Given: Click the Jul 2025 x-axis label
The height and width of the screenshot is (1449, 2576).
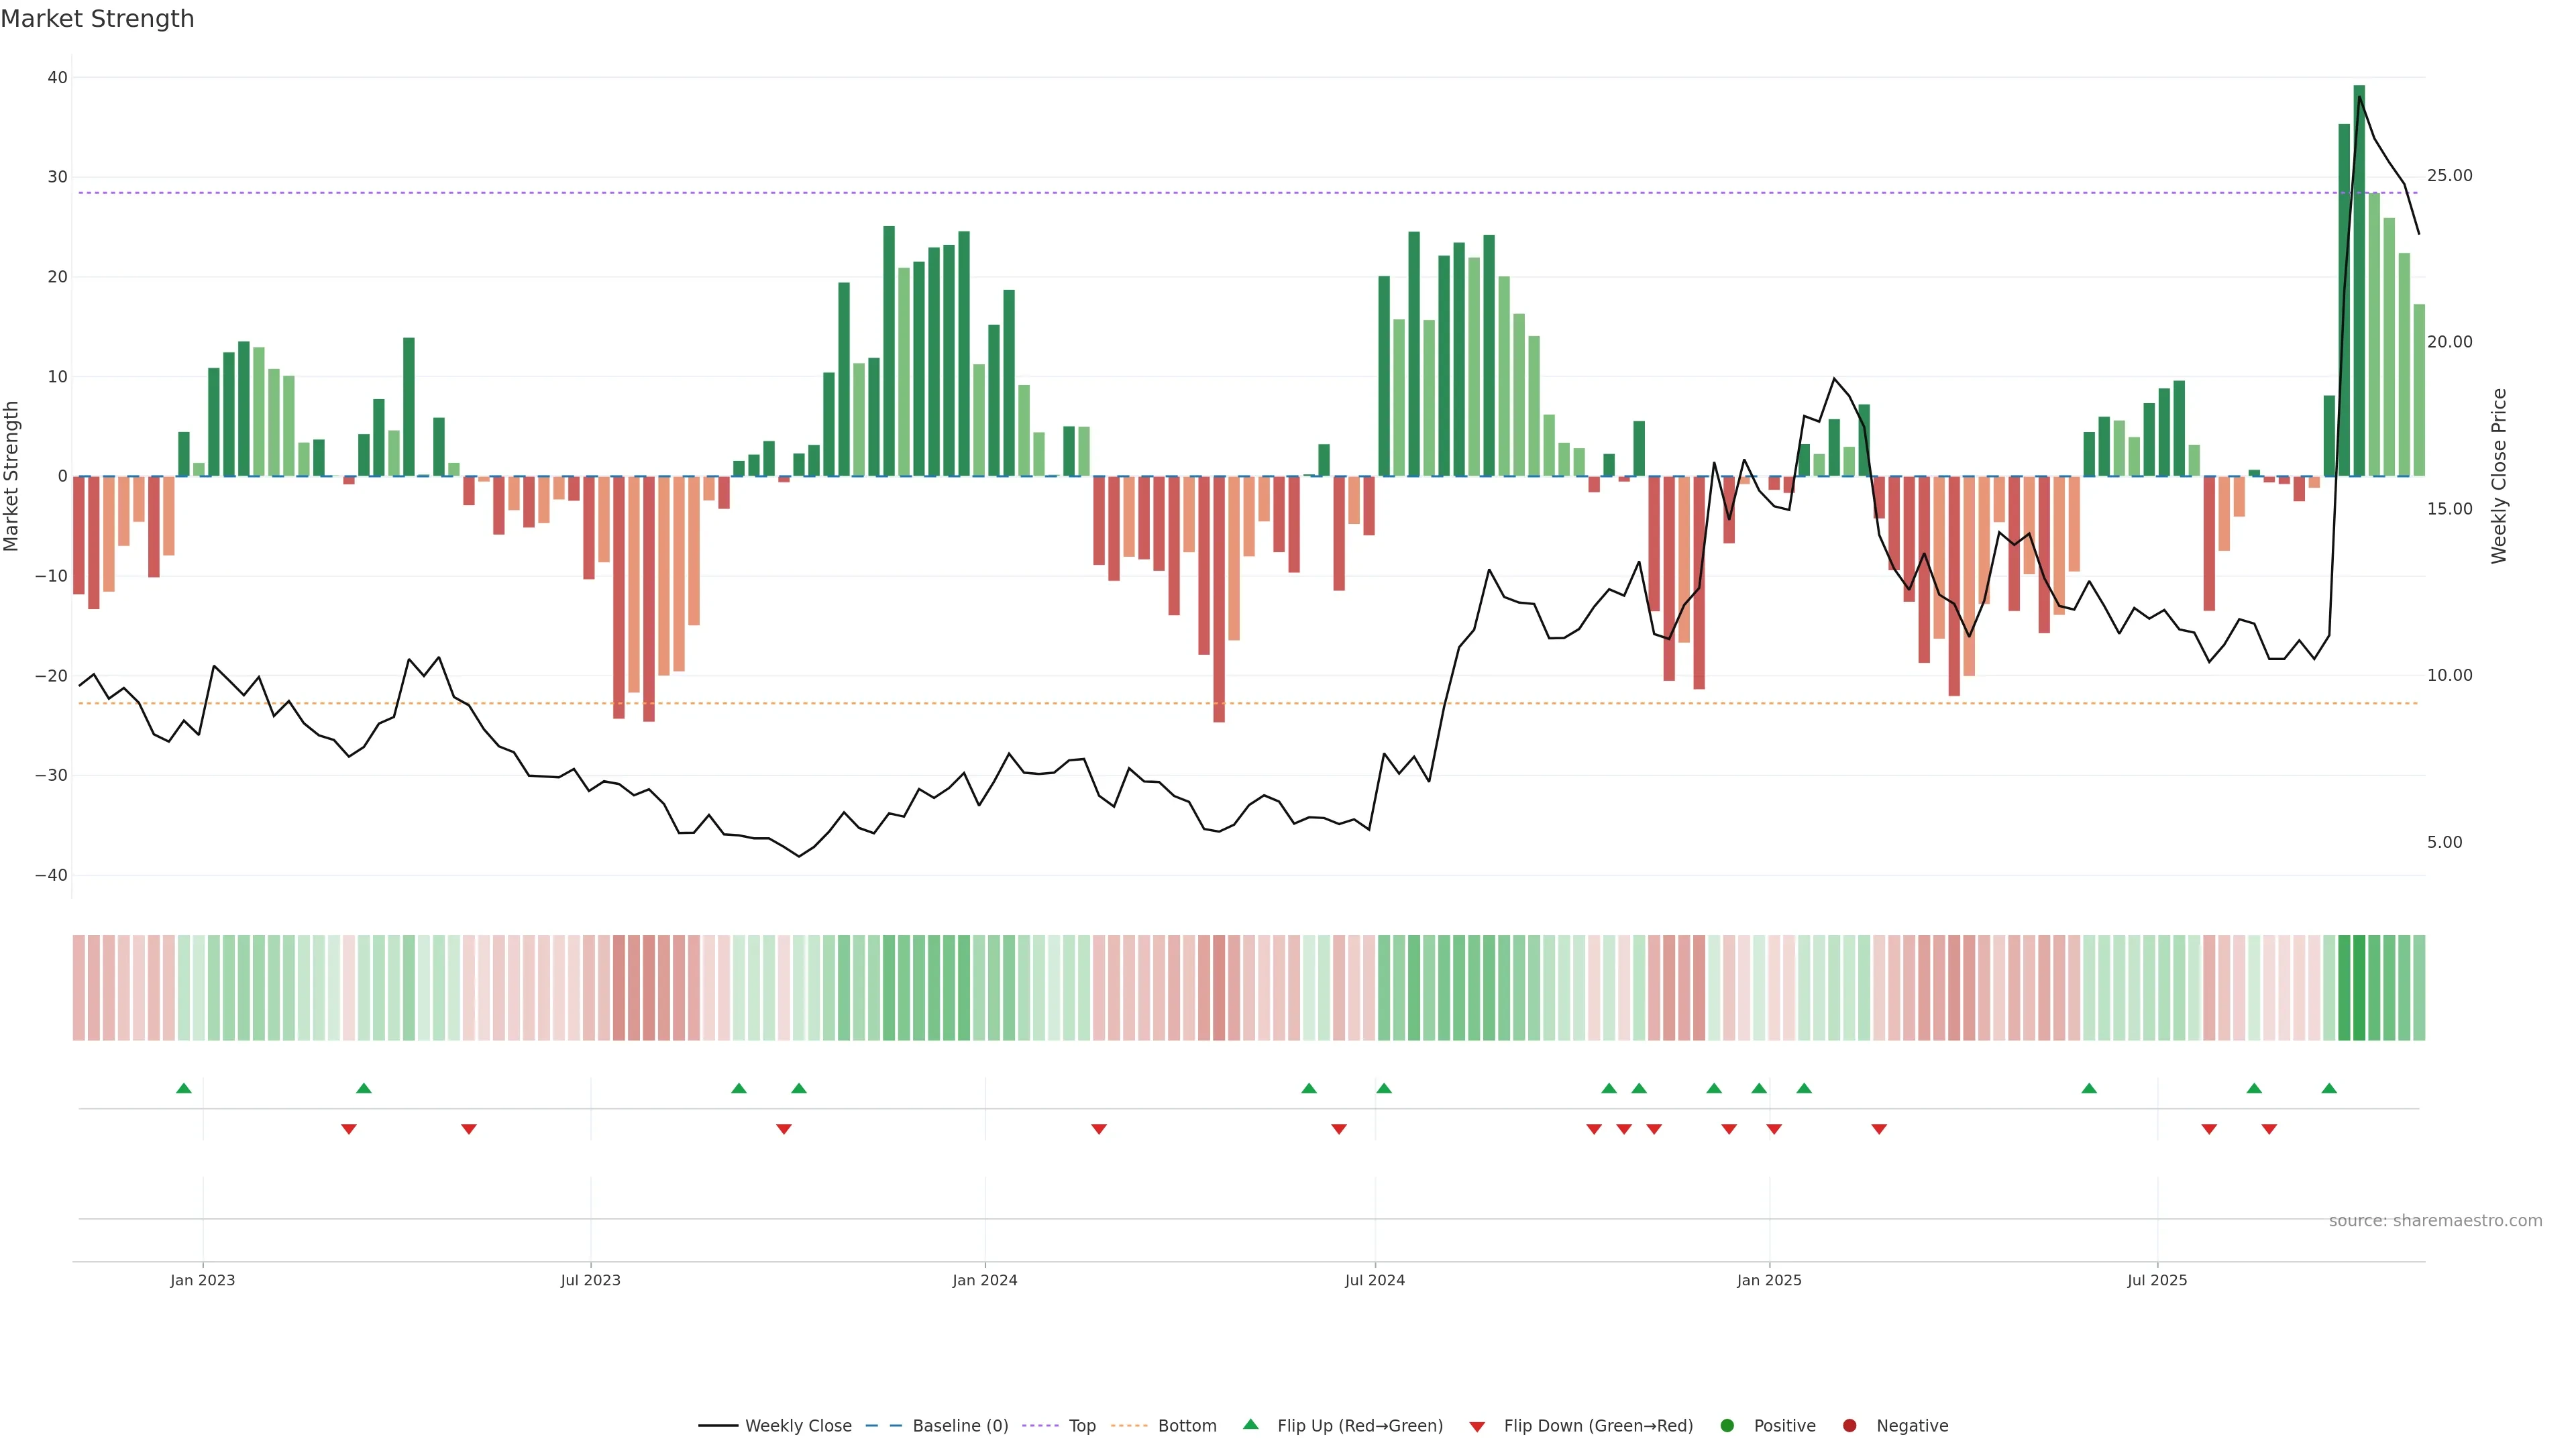Looking at the screenshot, I should [2157, 1280].
